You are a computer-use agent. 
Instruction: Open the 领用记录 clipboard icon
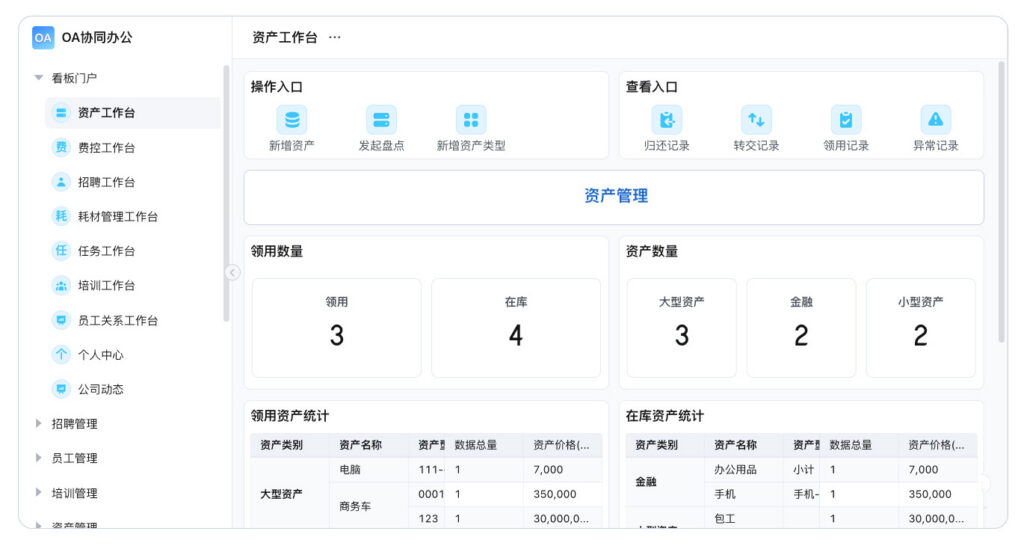coord(846,120)
